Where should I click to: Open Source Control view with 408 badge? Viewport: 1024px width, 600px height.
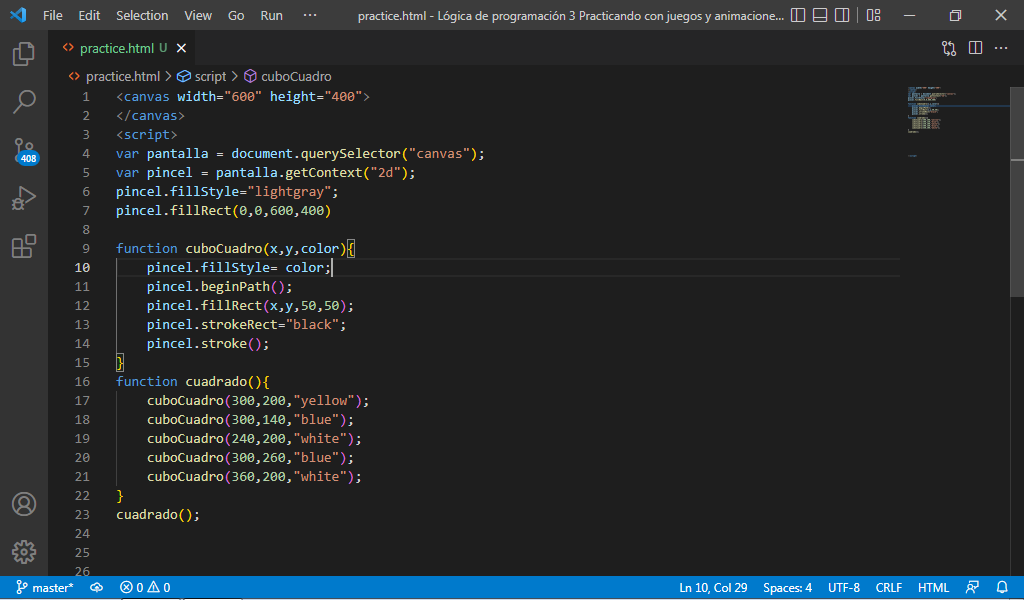25,151
